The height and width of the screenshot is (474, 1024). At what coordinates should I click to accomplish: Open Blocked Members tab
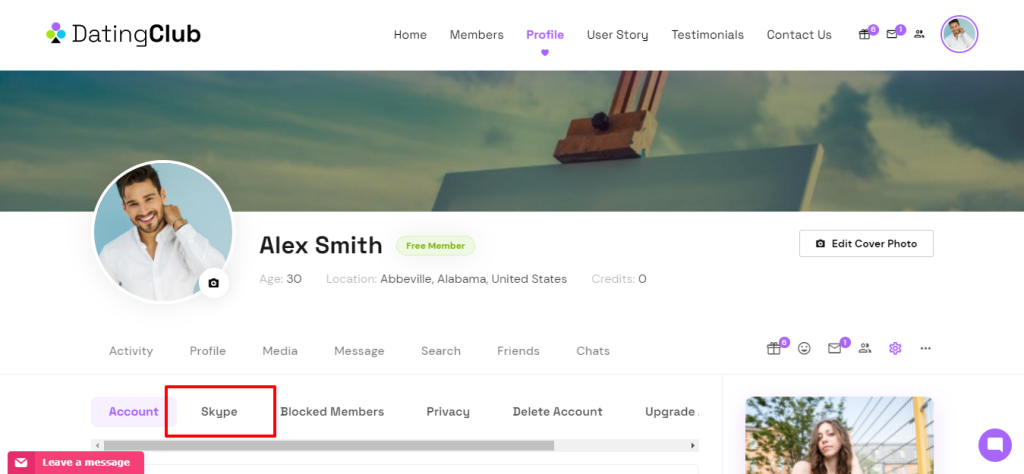pos(332,411)
